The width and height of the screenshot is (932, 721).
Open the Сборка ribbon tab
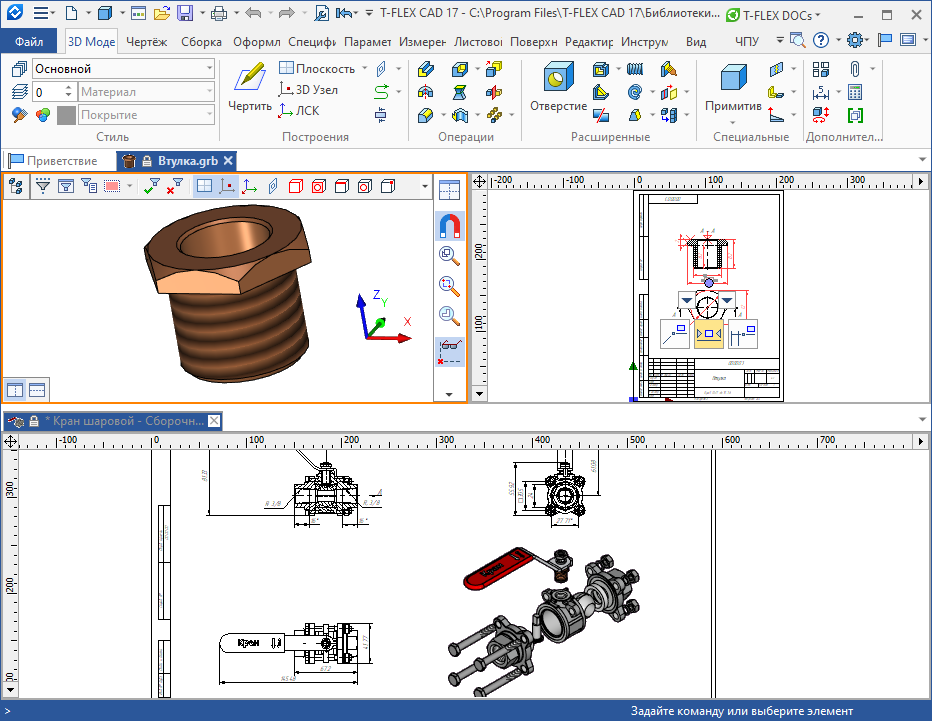[201, 42]
